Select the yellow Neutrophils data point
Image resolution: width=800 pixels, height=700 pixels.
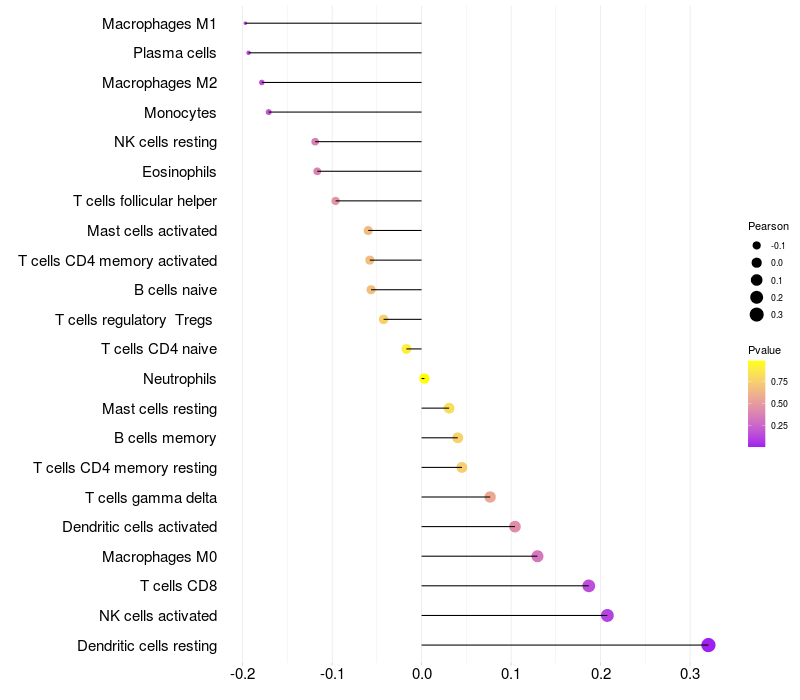[424, 379]
